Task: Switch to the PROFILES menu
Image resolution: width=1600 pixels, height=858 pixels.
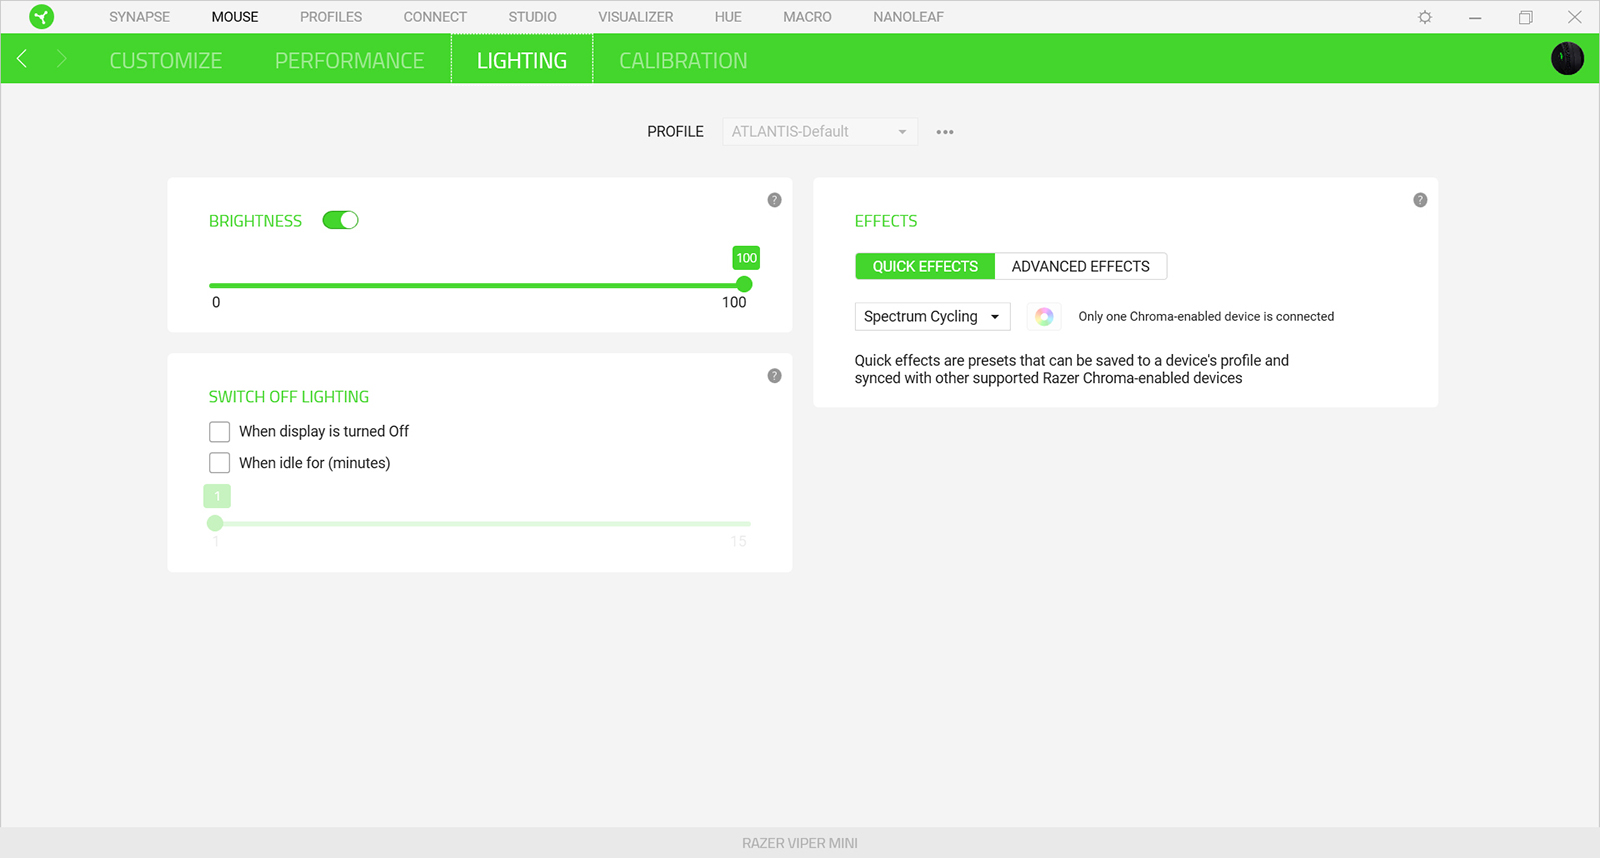Action: 331,17
